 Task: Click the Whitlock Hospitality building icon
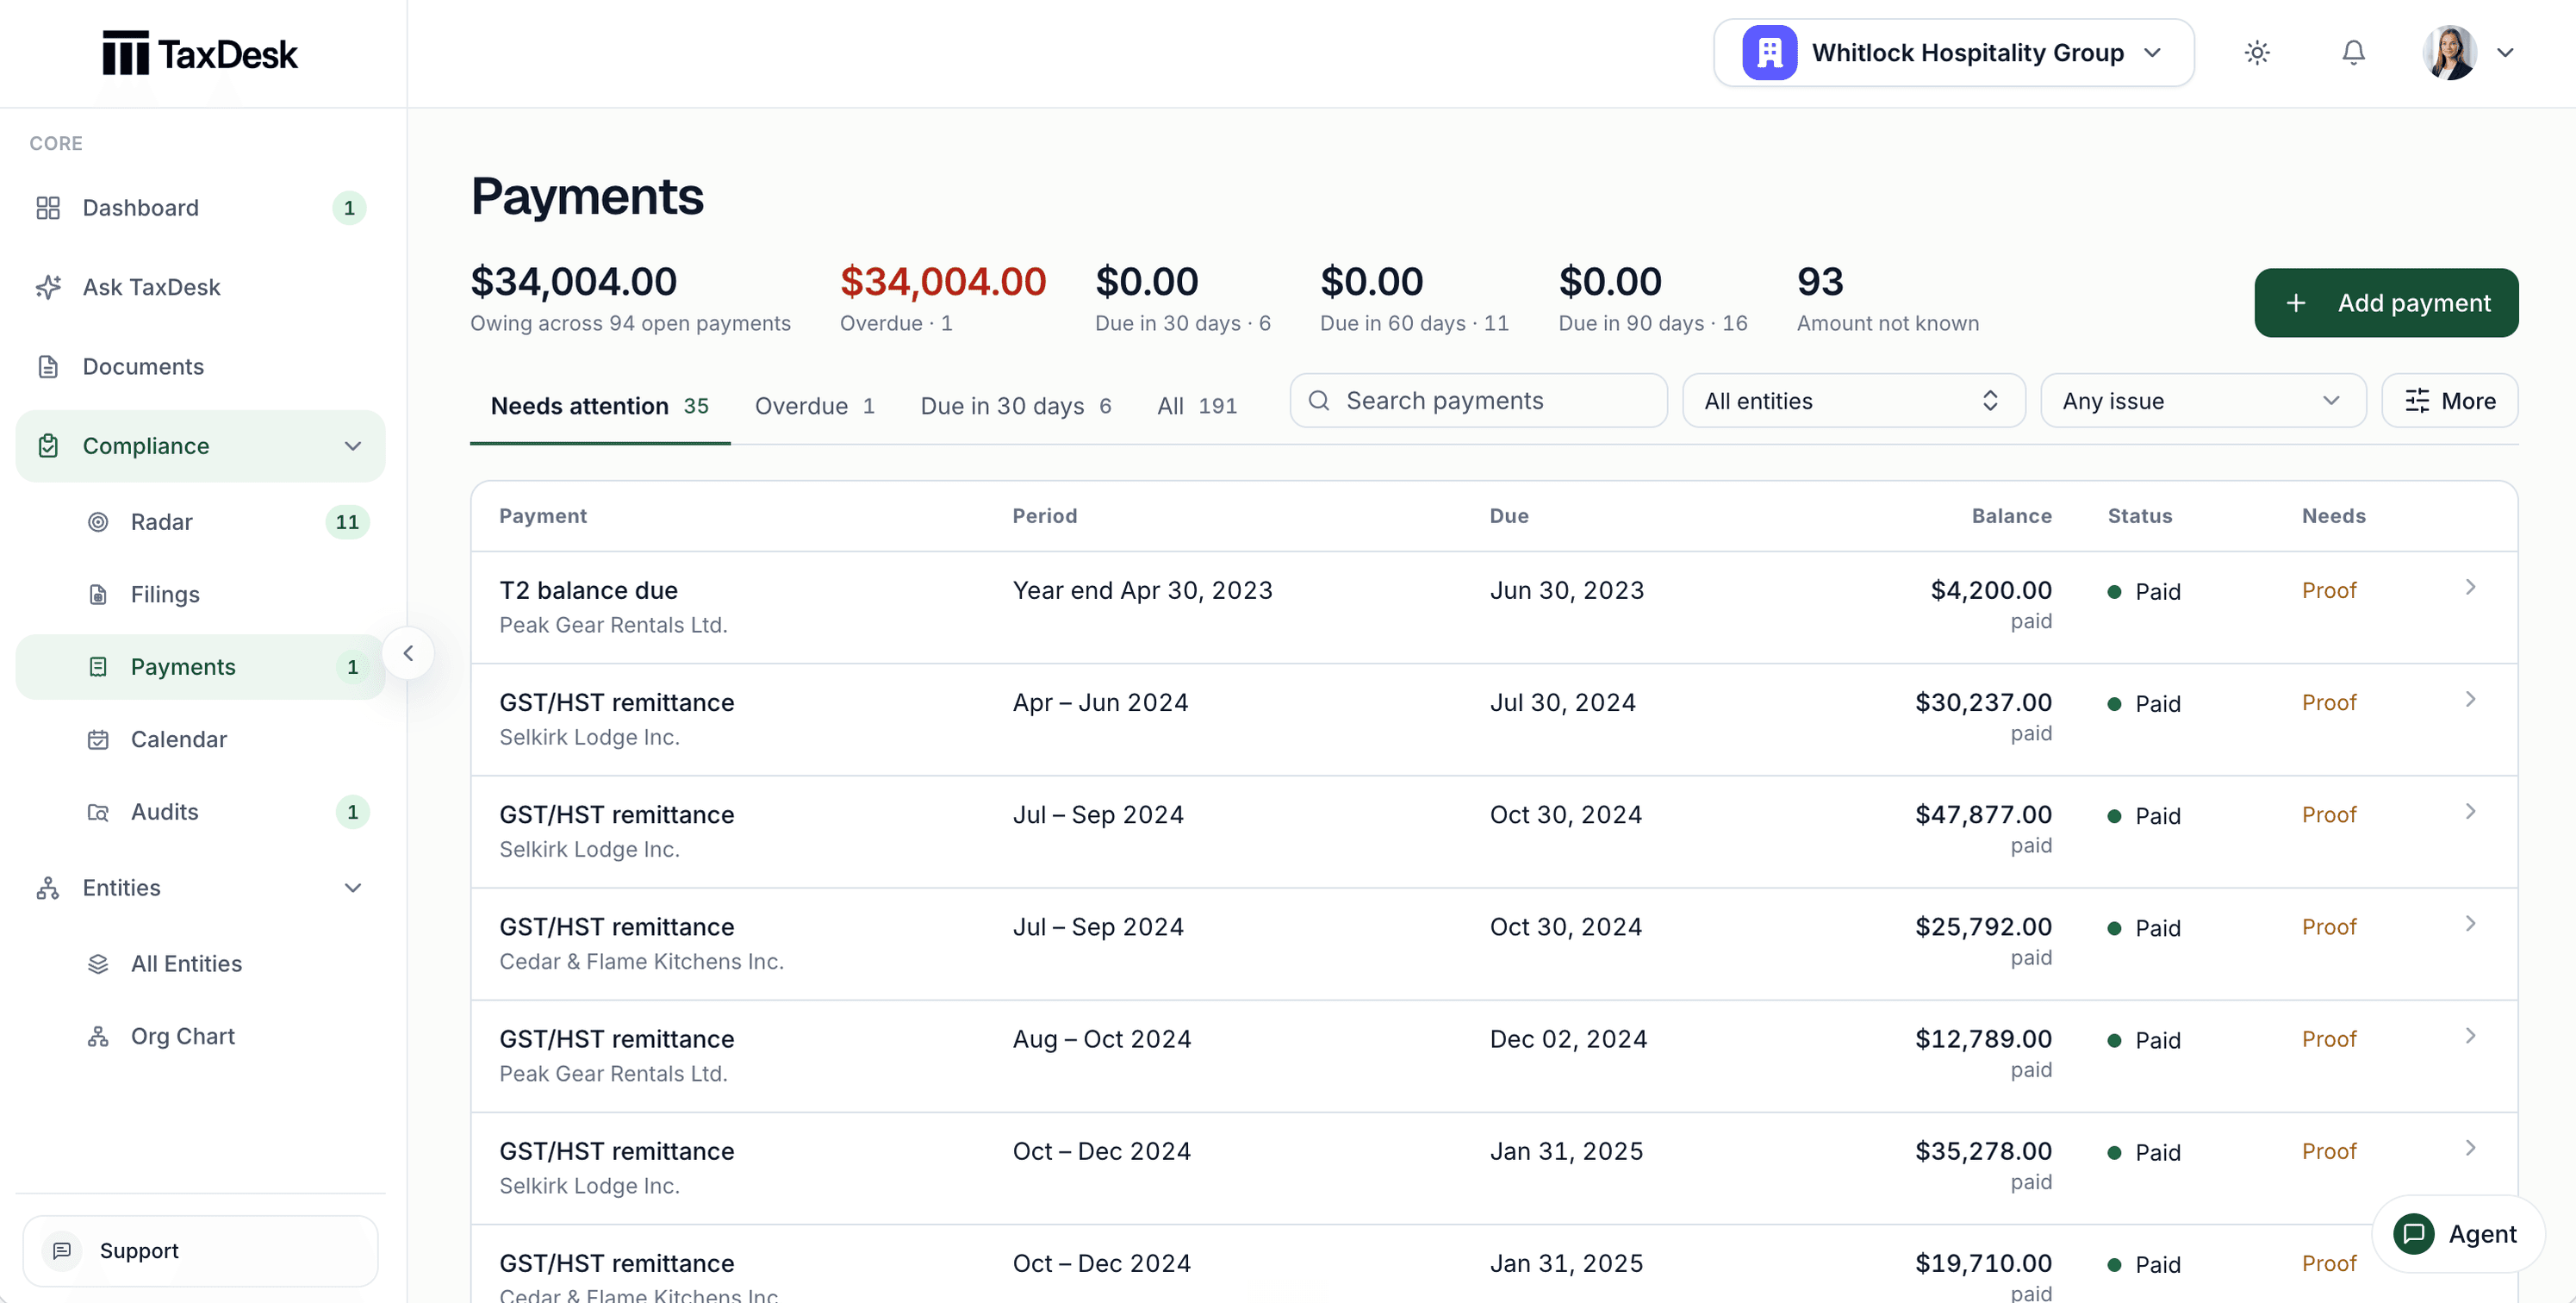pyautogui.click(x=1769, y=53)
